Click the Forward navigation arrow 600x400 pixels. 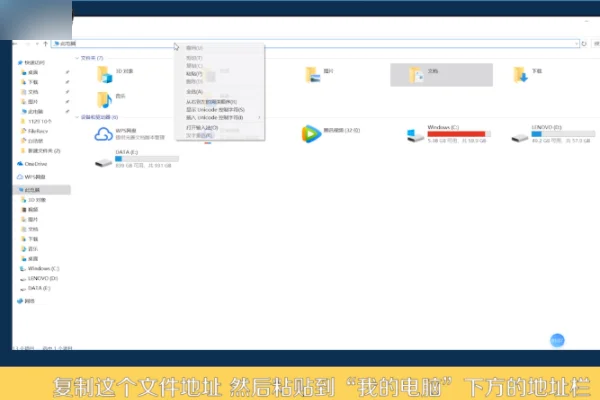point(28,44)
